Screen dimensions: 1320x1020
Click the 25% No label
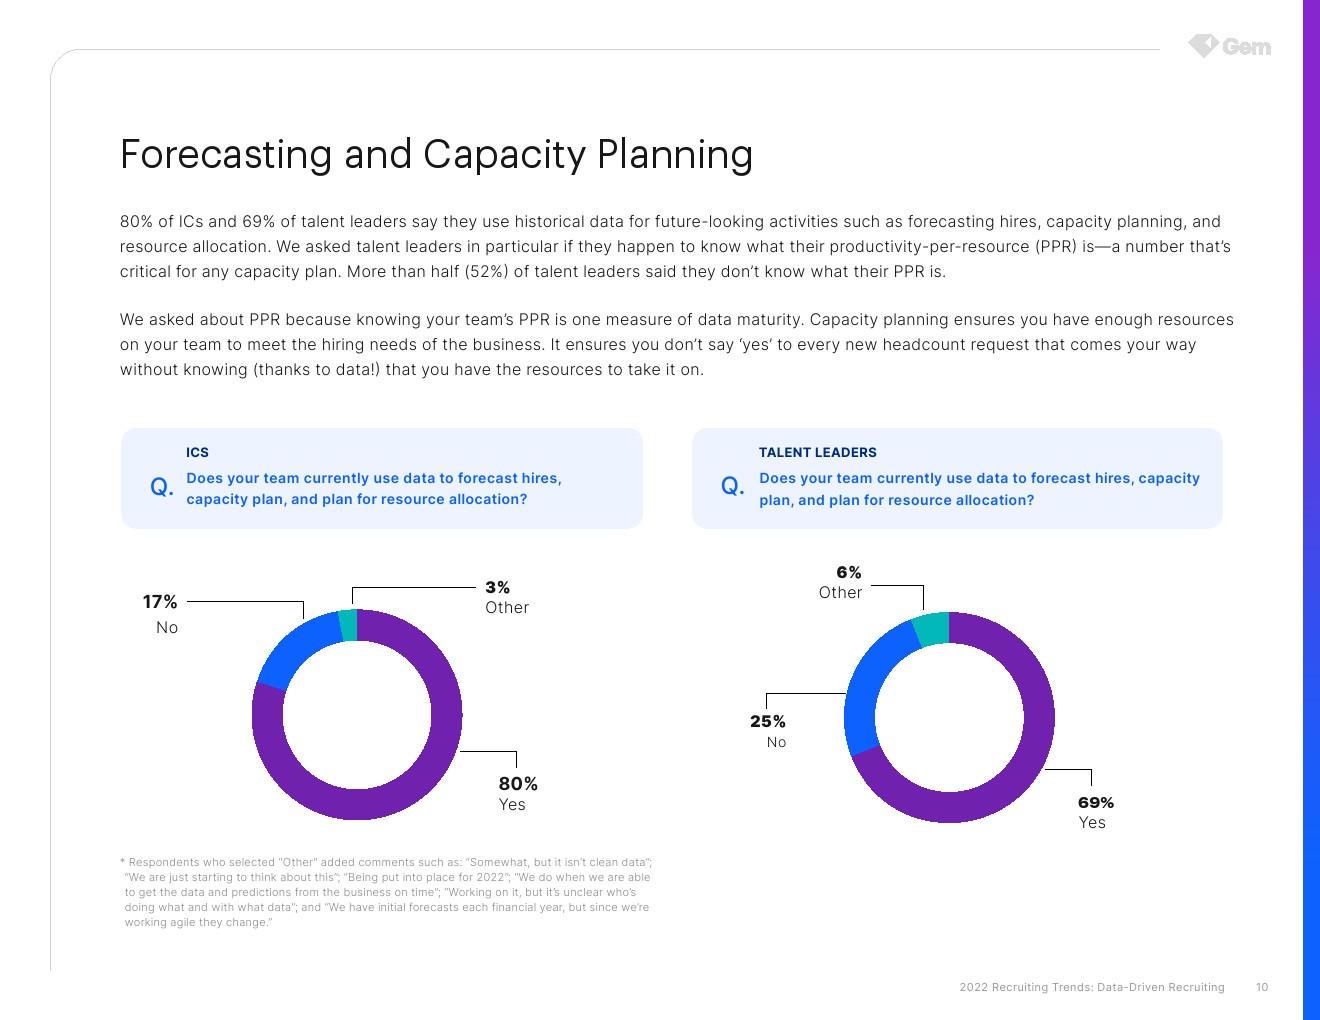coord(768,731)
